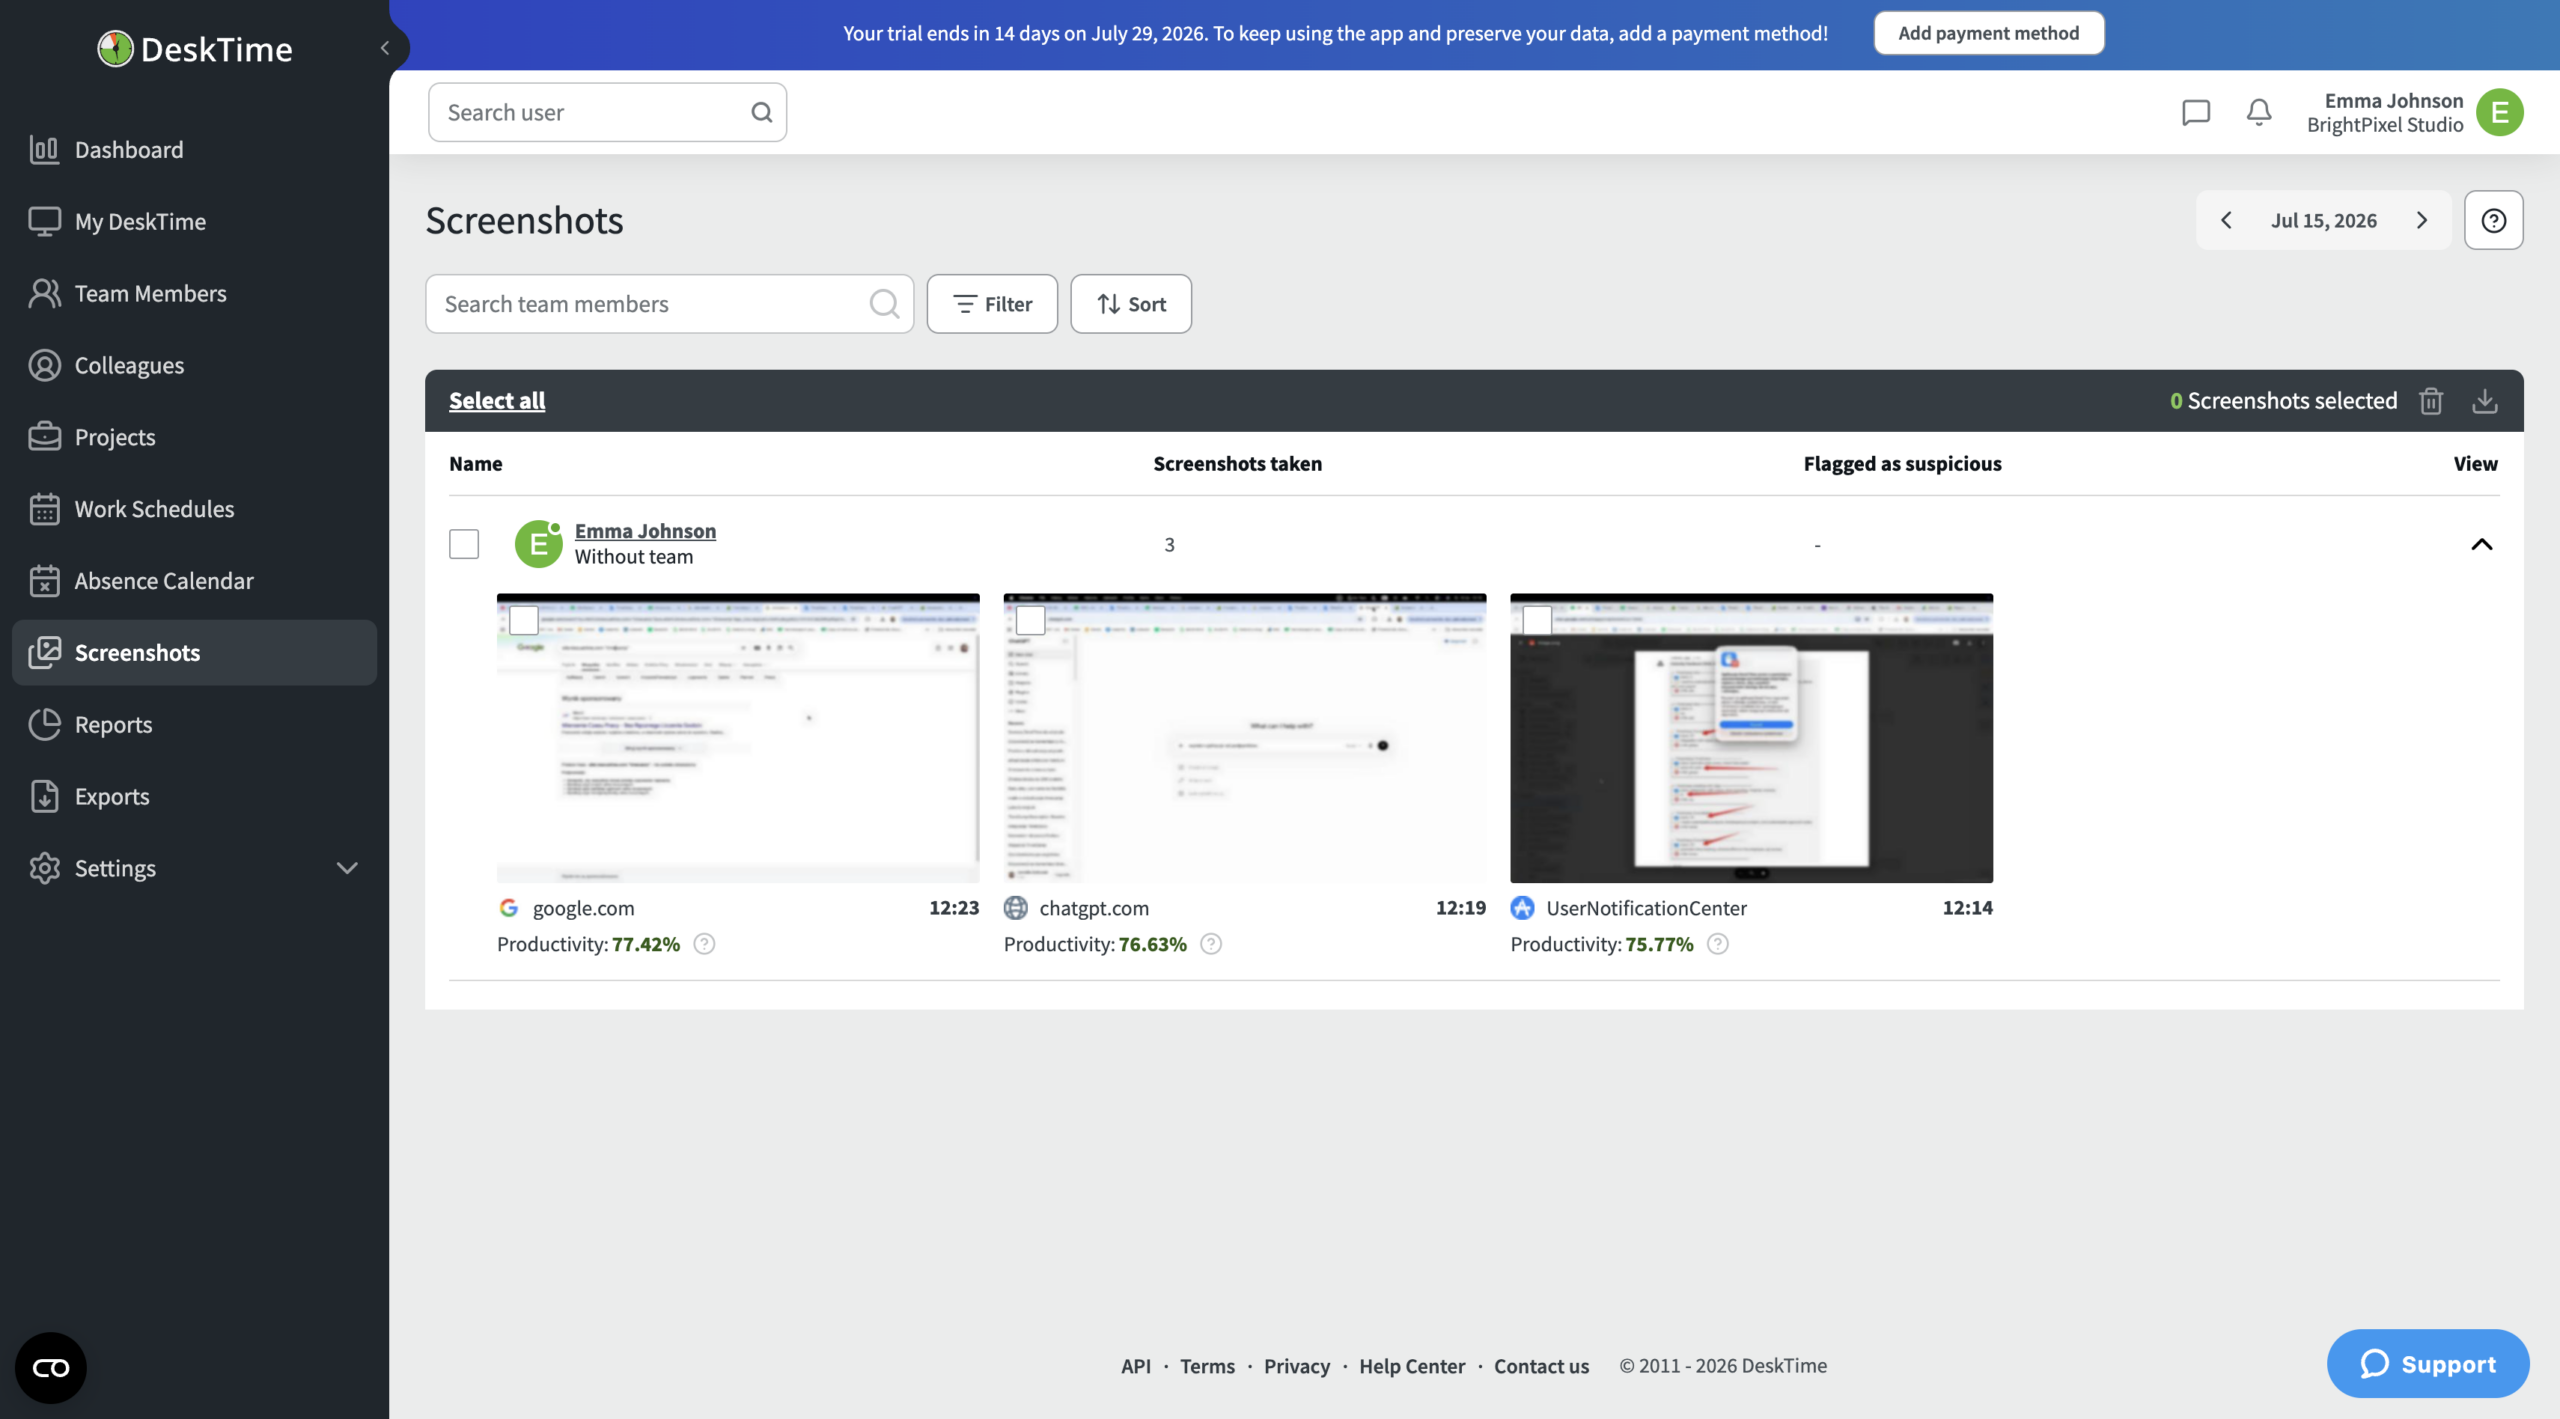Open the Help Center footer link

(x=1411, y=1366)
